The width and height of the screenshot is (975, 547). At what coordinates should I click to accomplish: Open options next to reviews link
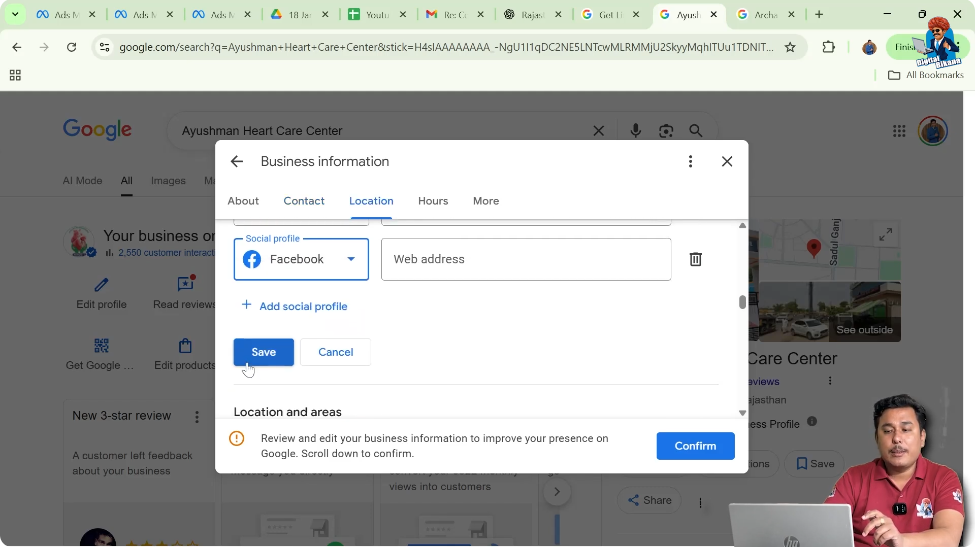(x=830, y=381)
